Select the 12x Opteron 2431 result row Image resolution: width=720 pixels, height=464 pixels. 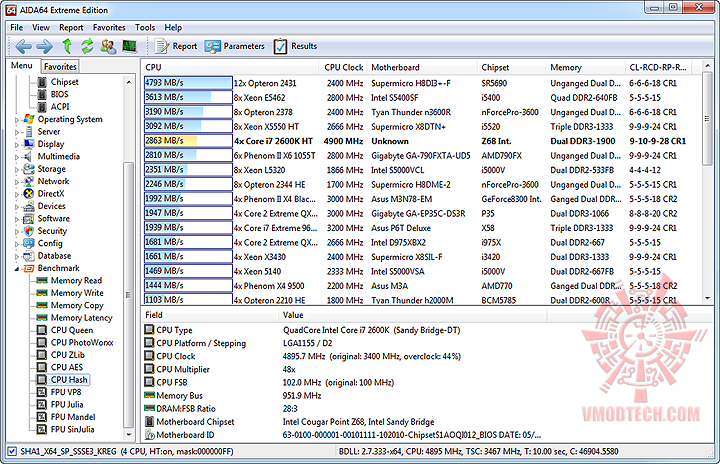pos(421,83)
